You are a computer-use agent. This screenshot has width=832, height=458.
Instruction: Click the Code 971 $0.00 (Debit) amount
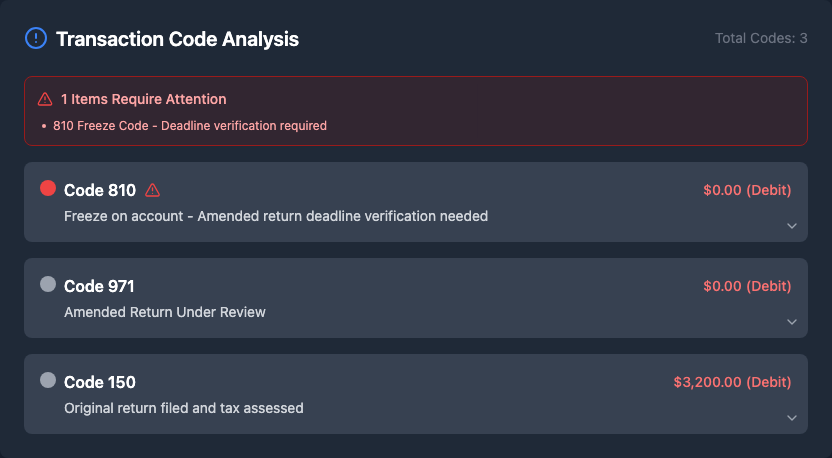click(x=747, y=286)
